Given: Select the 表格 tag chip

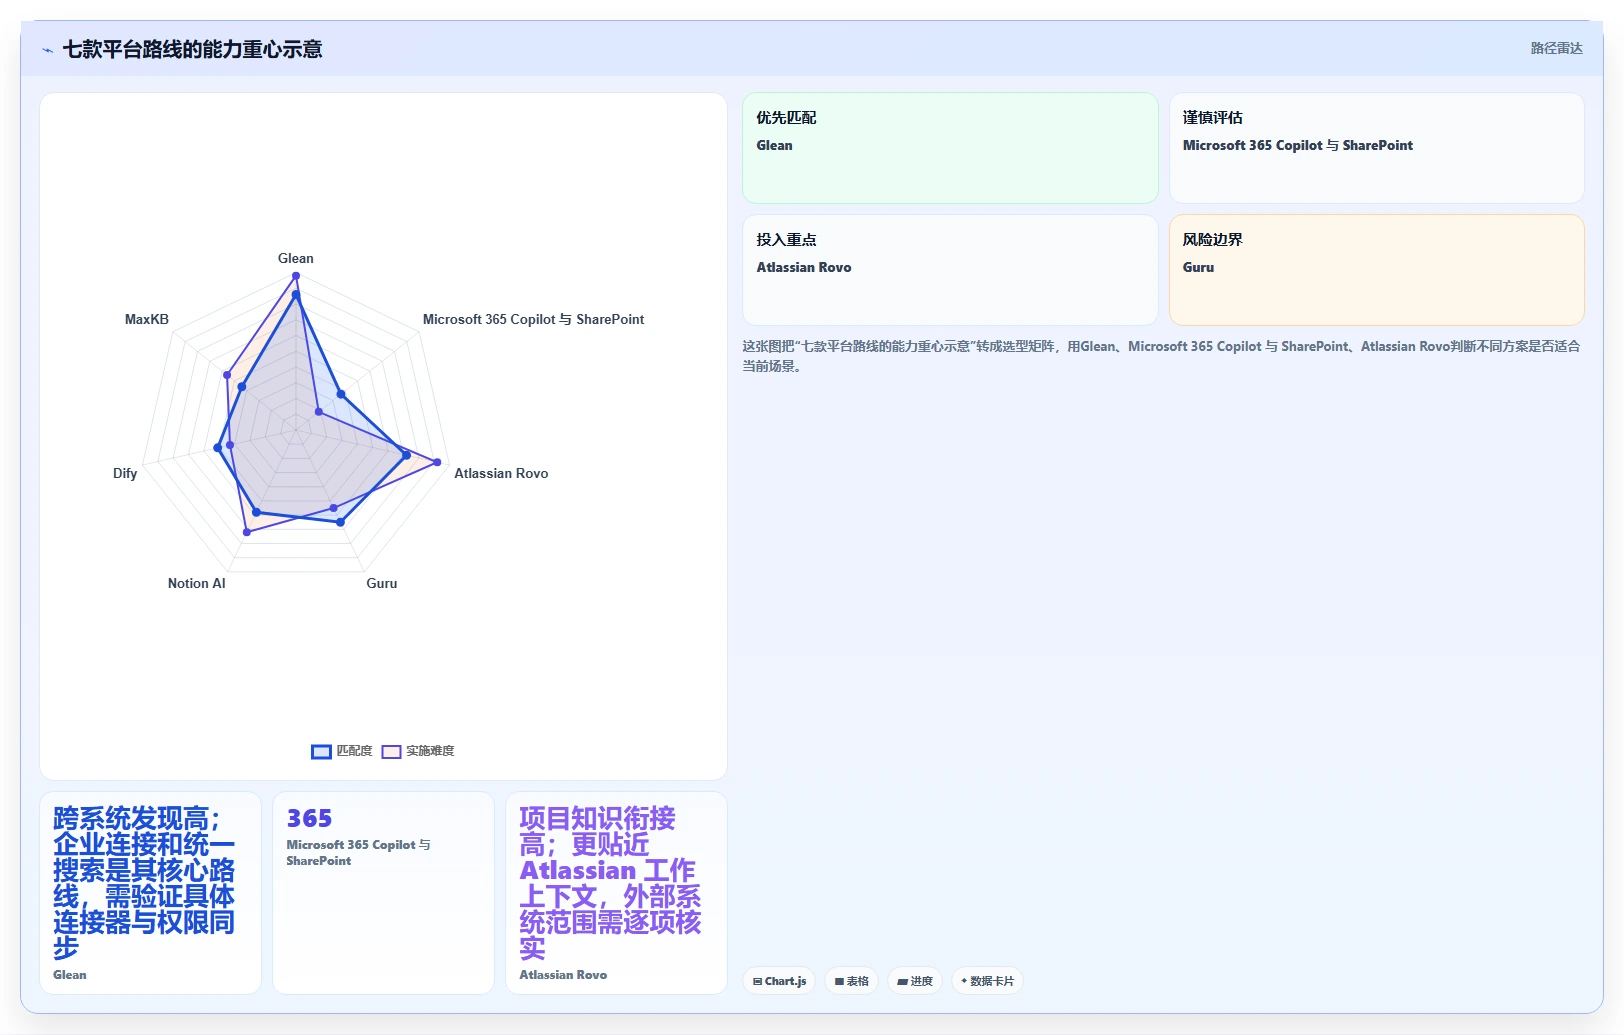Looking at the screenshot, I should tap(852, 981).
